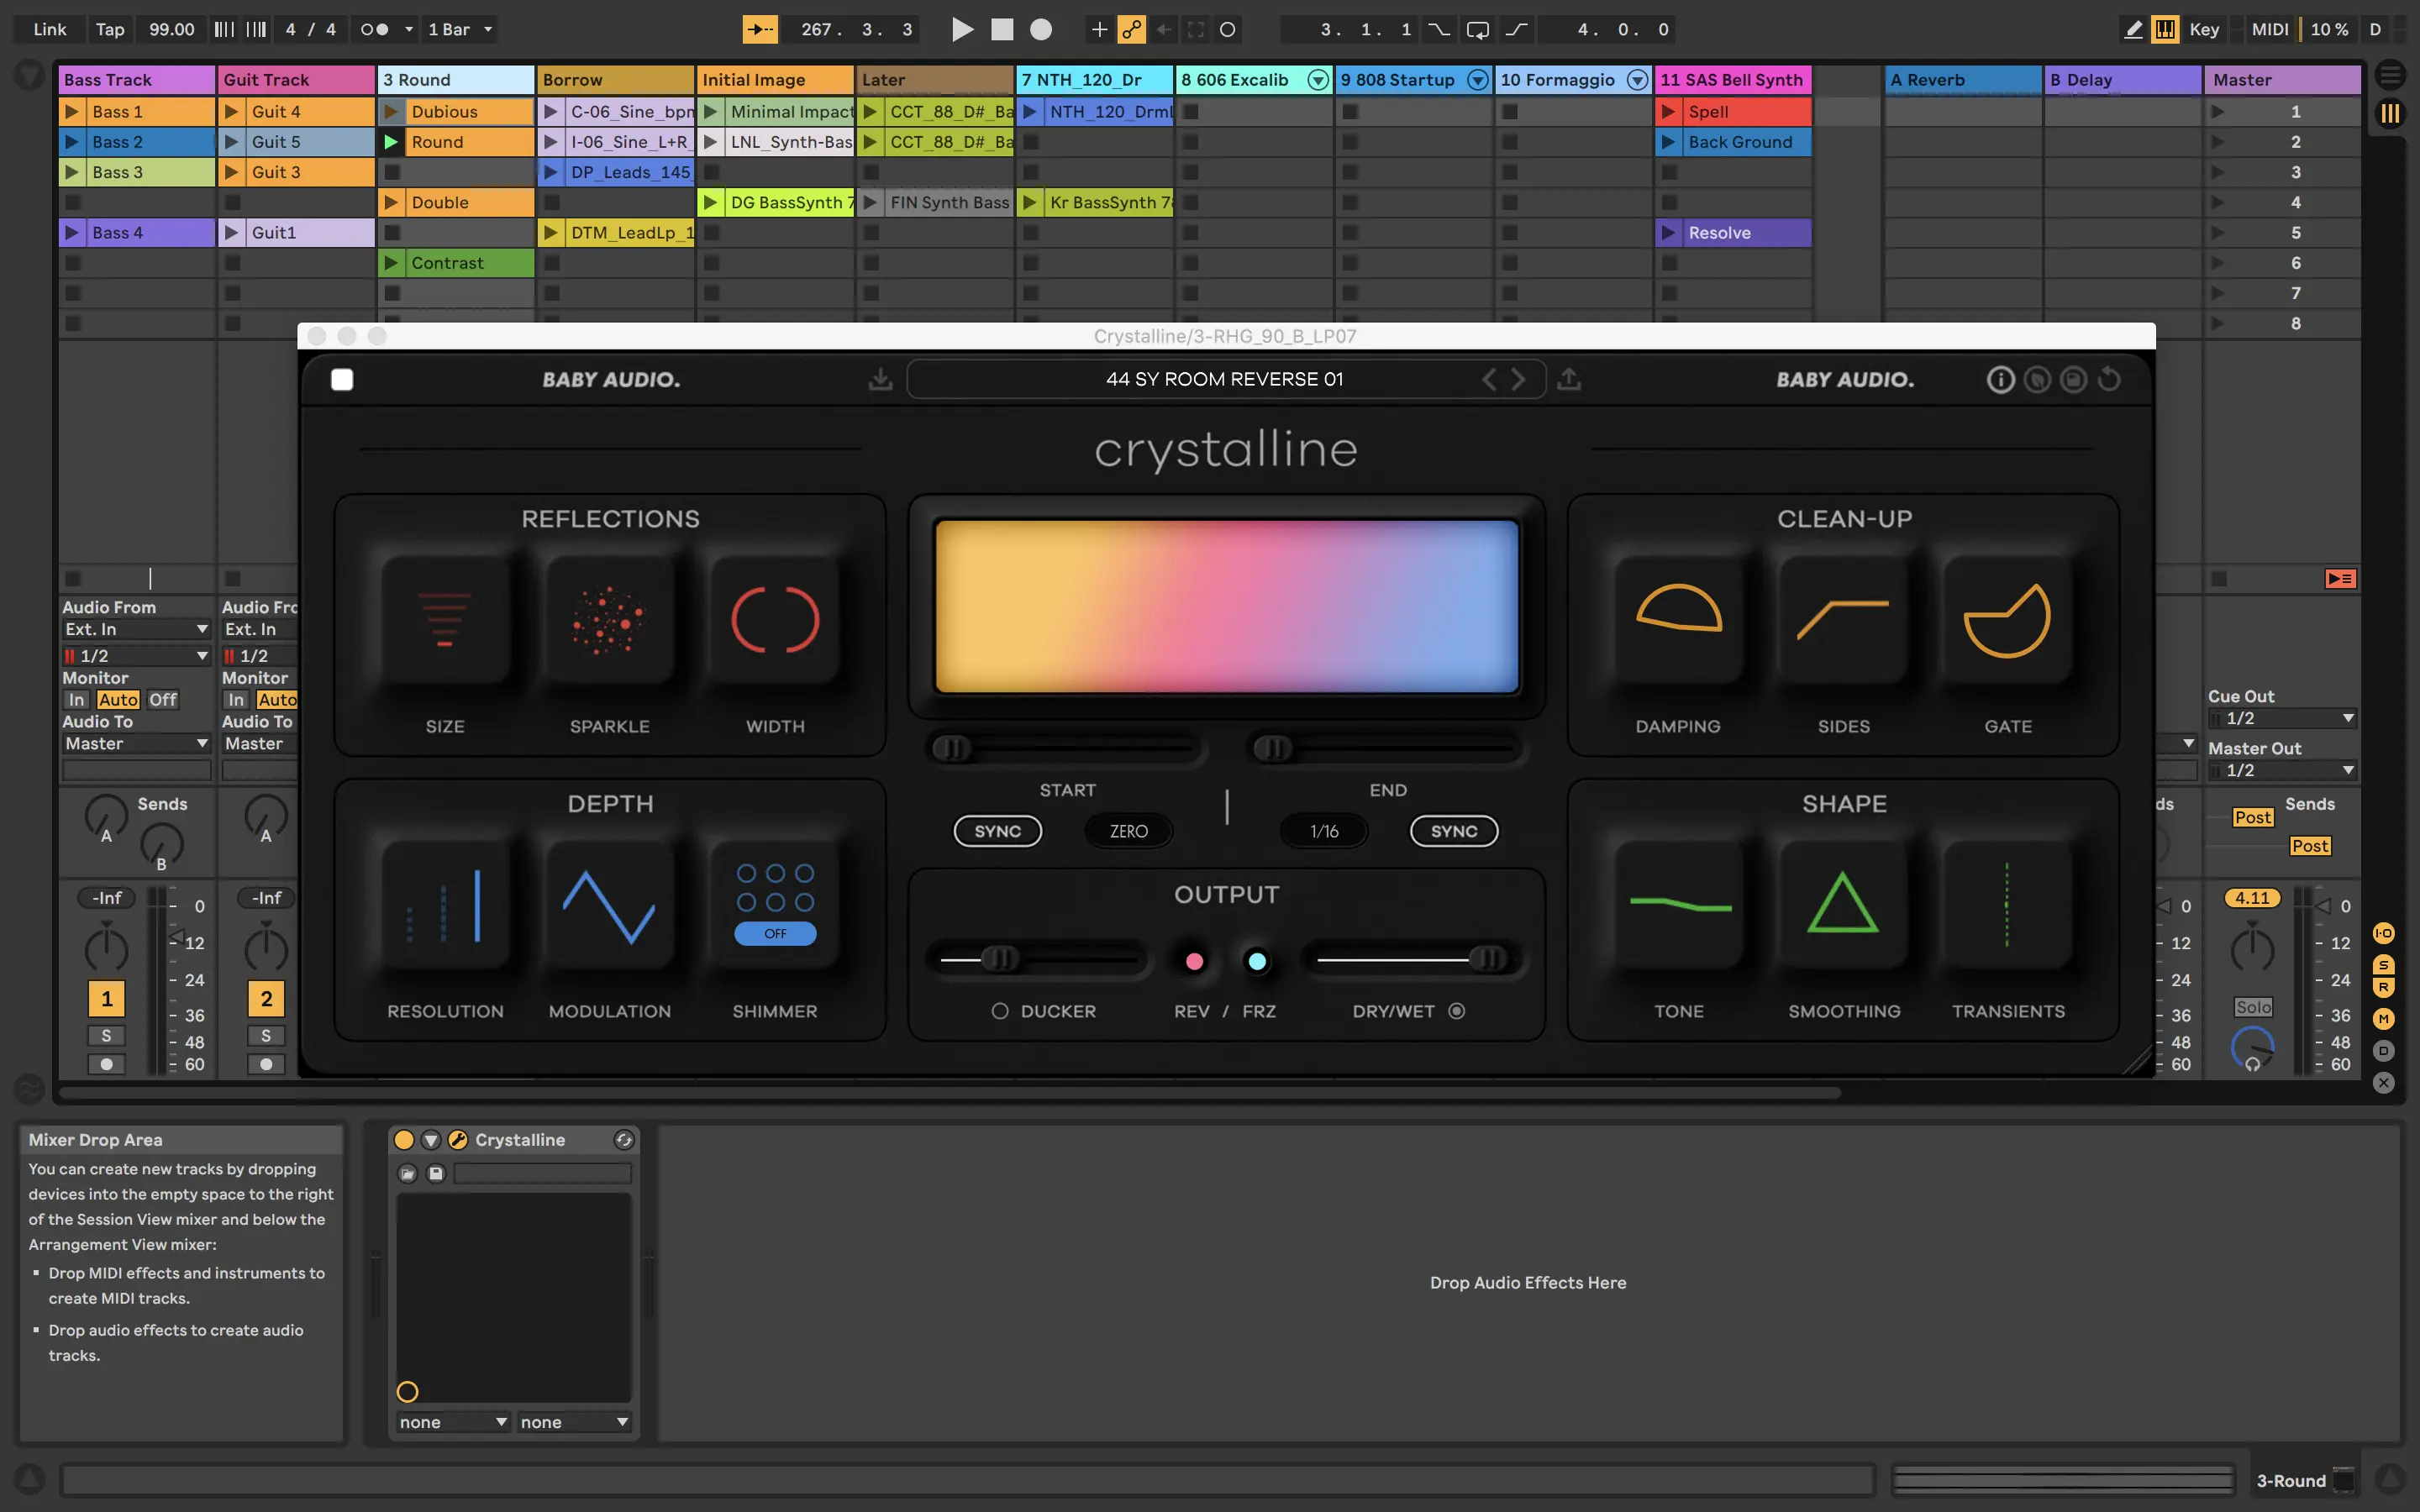Toggle the START SYNC button
Viewport: 2420px width, 1512px height.
pyautogui.click(x=997, y=831)
